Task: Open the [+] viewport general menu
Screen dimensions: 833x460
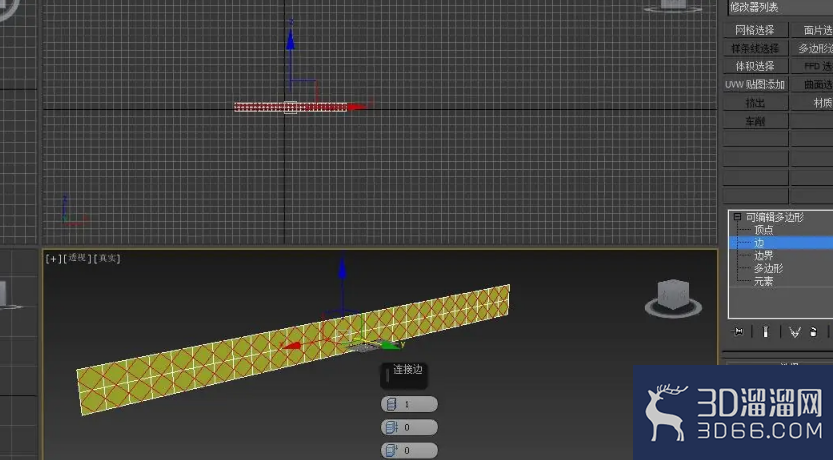Action: tap(53, 259)
